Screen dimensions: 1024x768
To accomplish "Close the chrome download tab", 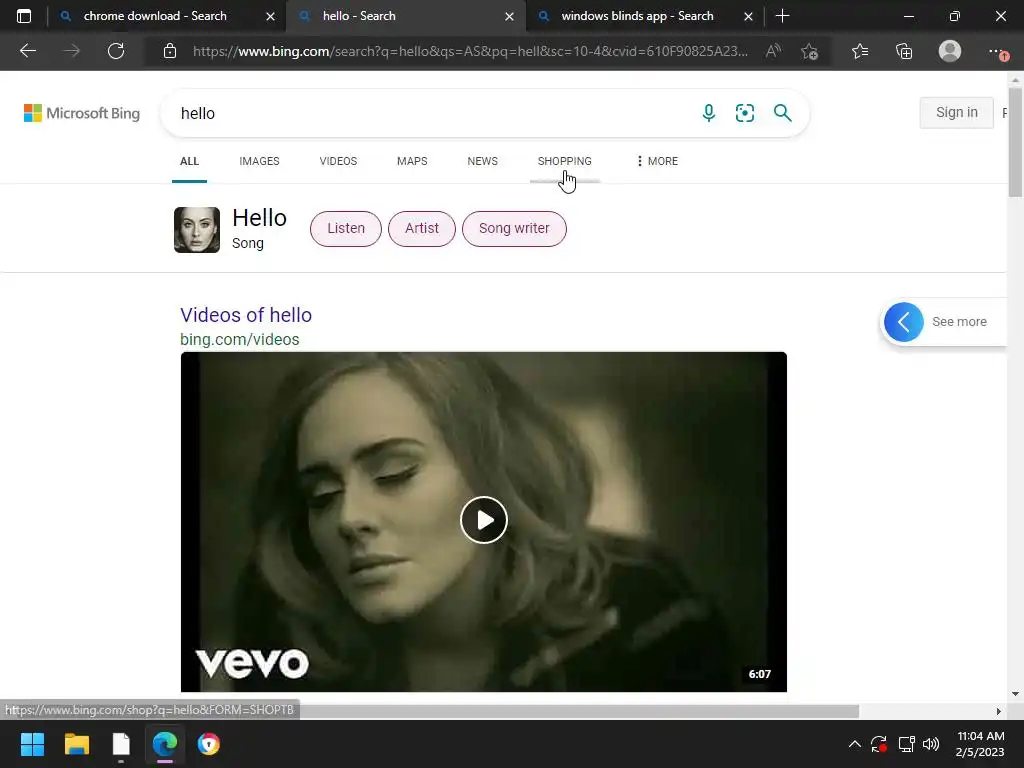I will tap(270, 16).
